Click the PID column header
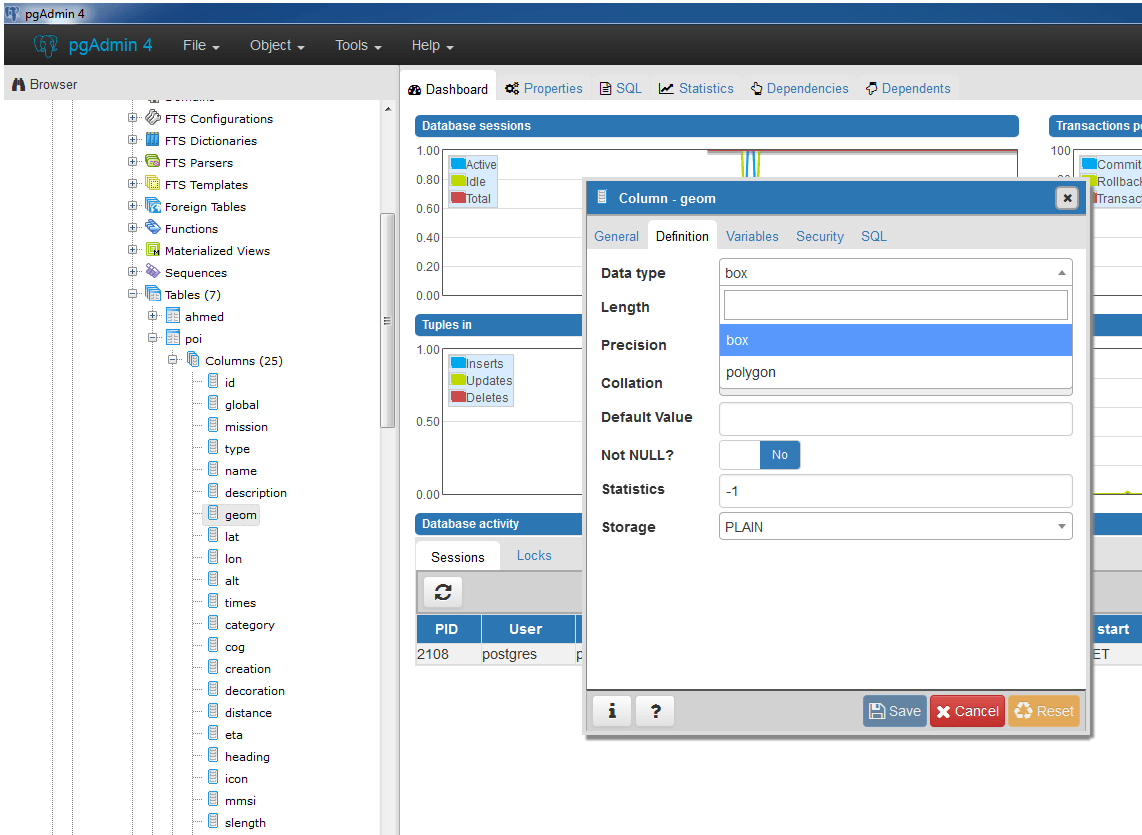 [x=447, y=629]
